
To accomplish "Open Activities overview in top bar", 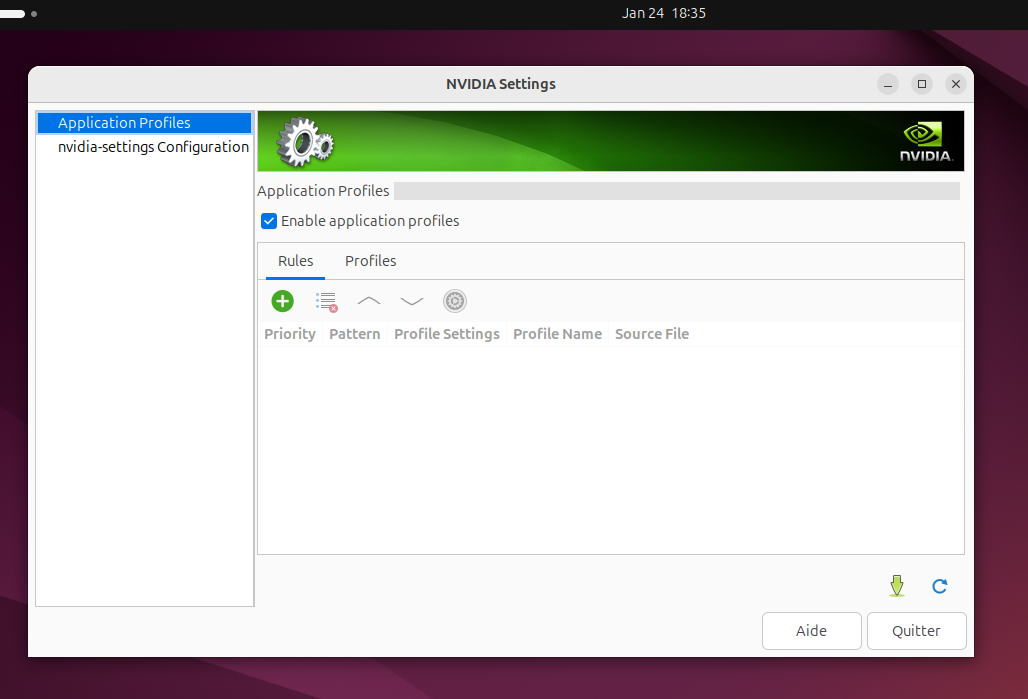I will (x=18, y=13).
